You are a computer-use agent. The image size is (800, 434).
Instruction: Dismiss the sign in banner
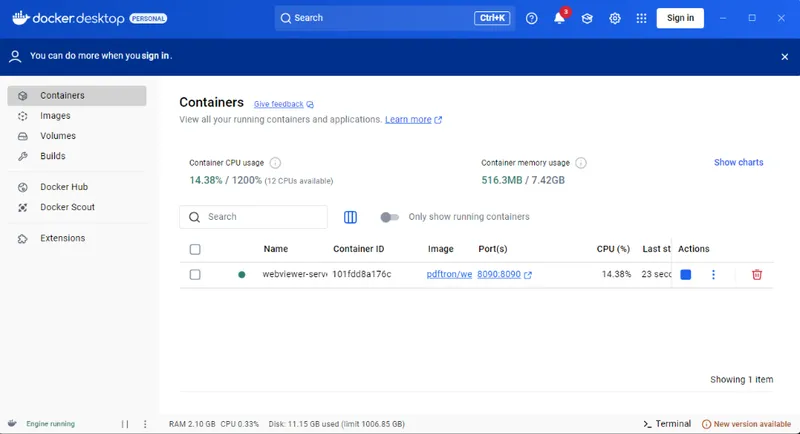pos(785,57)
